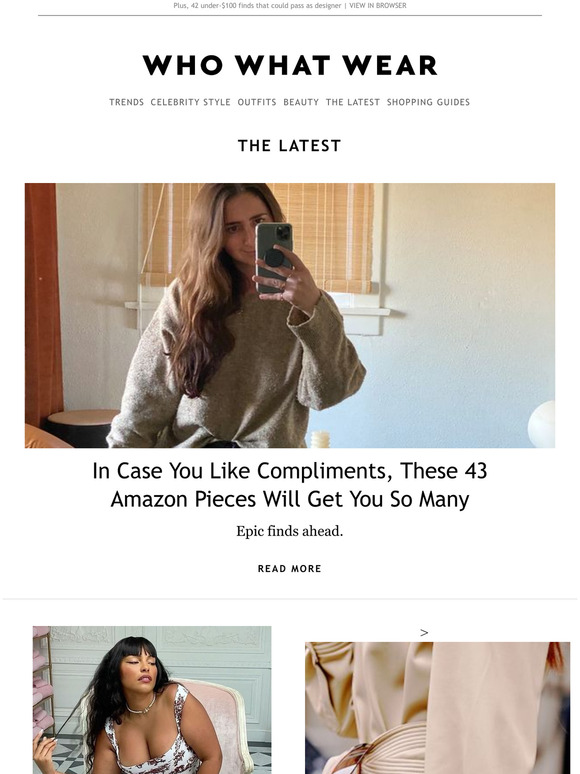The height and width of the screenshot is (774, 580).
Task: Click the READ MORE button
Action: coord(290,569)
